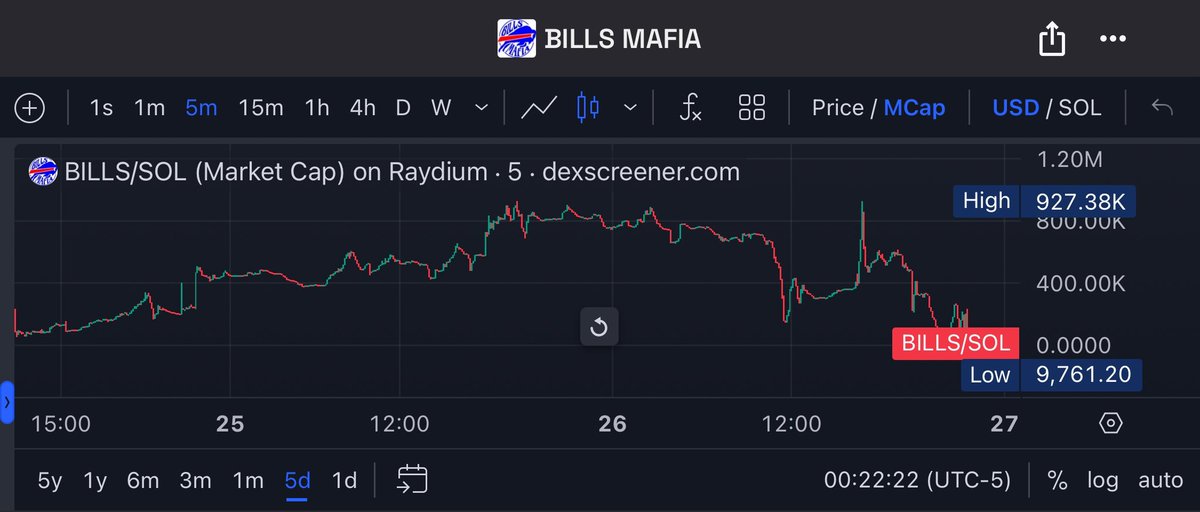The width and height of the screenshot is (1200, 512).
Task: Set range to 1m in bottom bar
Action: [248, 481]
